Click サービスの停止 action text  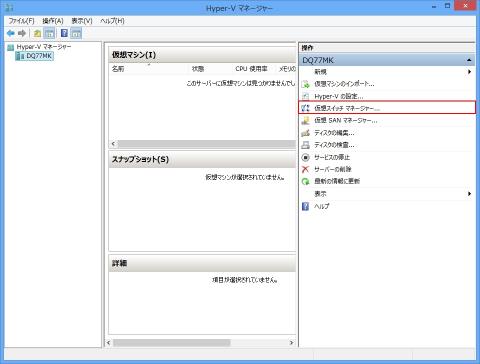332,157
